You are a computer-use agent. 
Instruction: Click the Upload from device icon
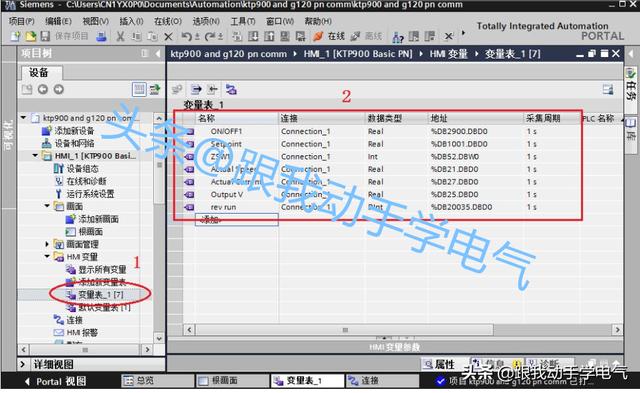269,36
